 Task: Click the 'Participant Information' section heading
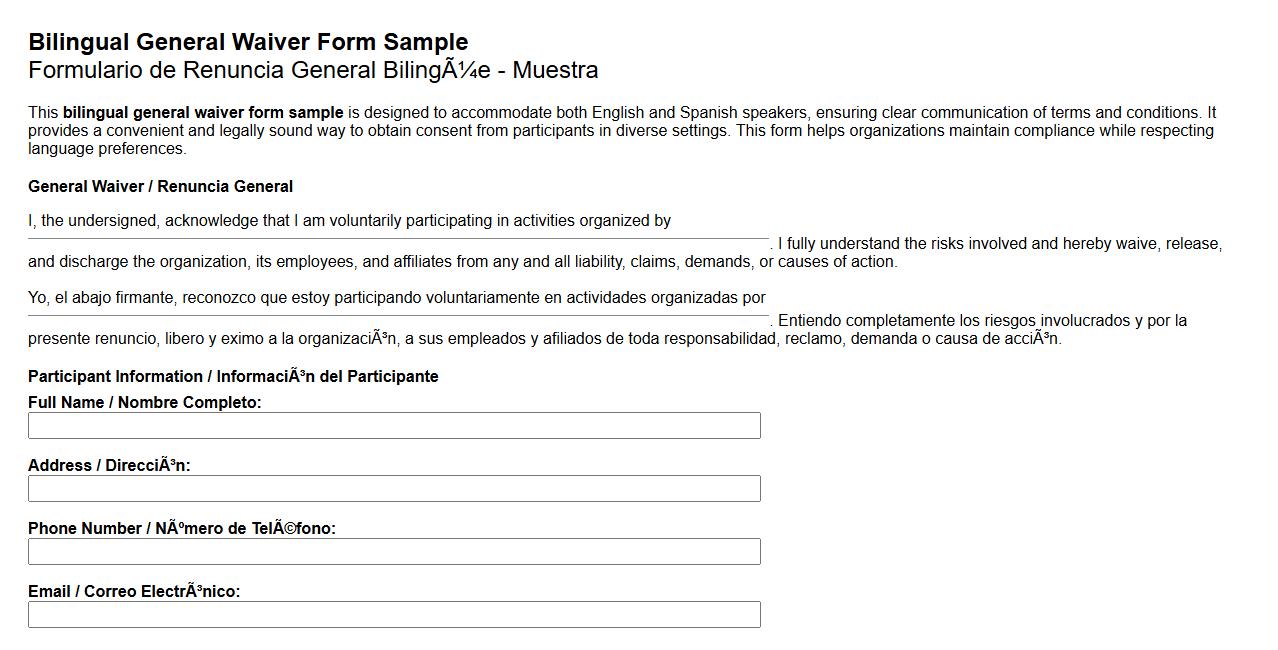(233, 376)
